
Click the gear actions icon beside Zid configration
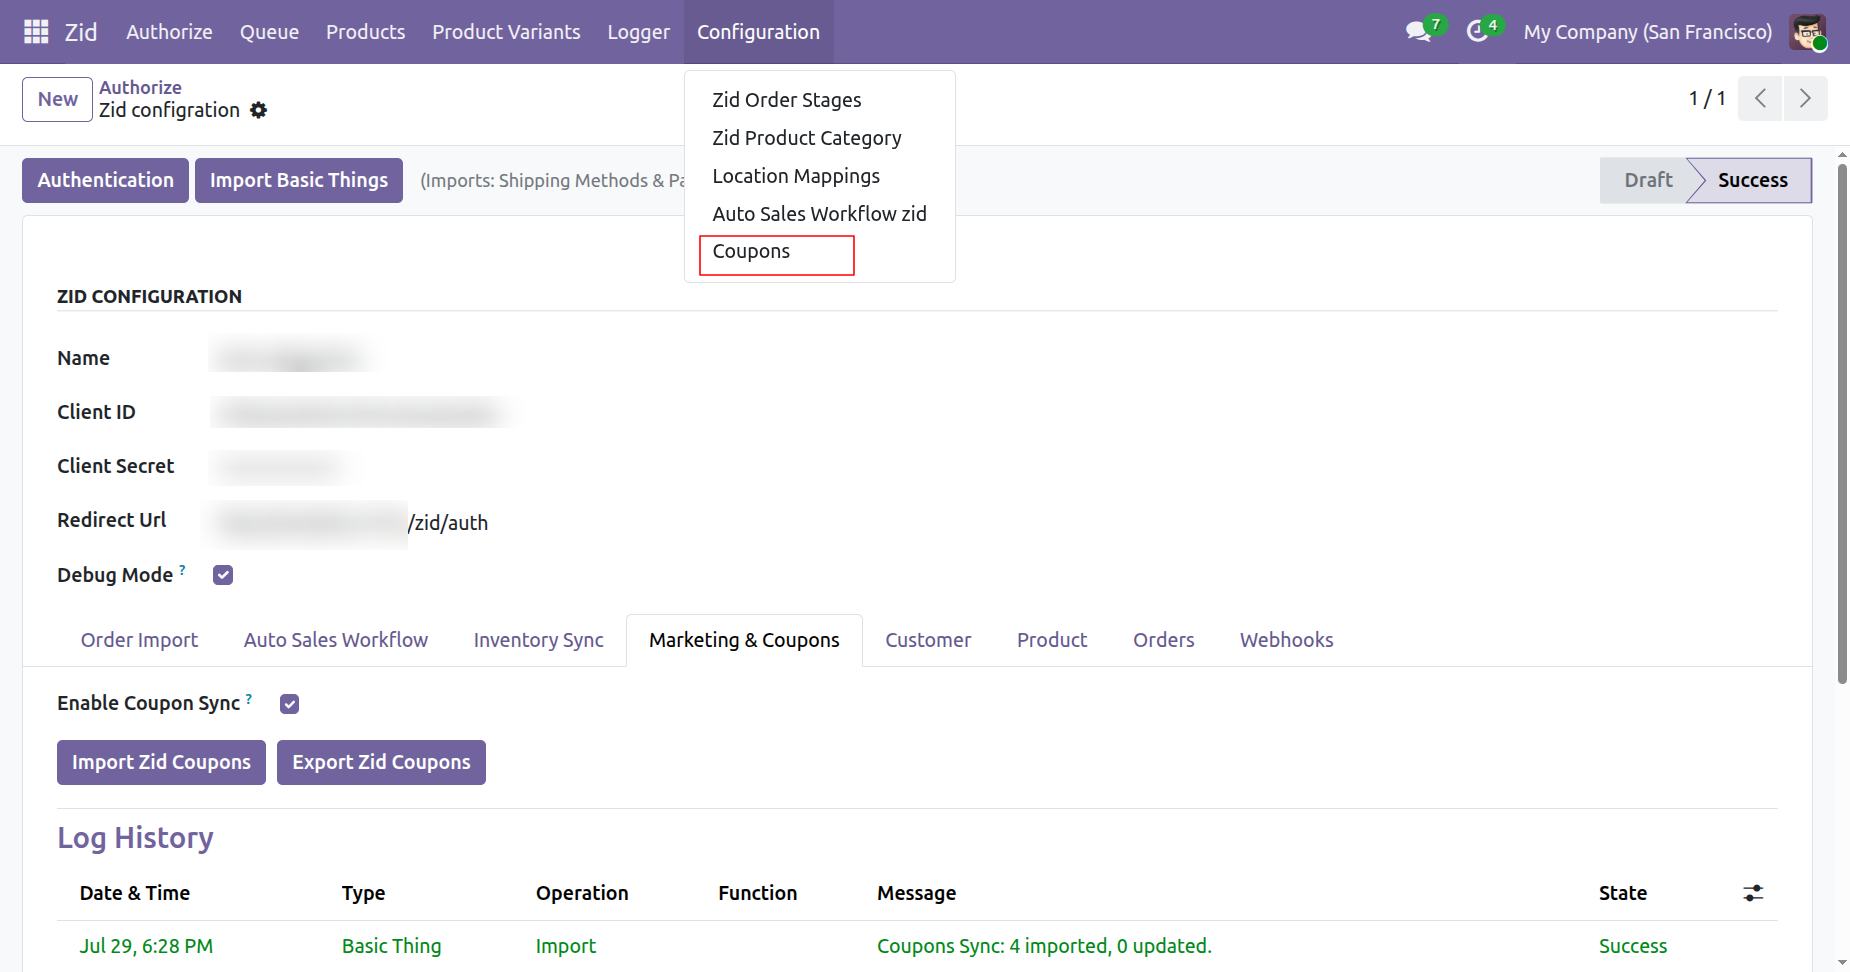[259, 110]
